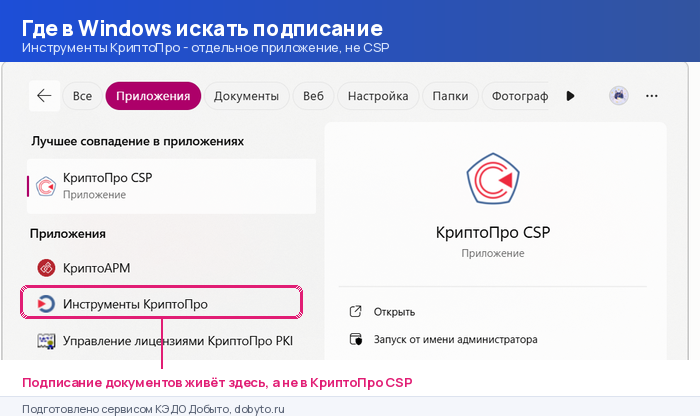This screenshot has width=700, height=416.
Task: Click the large КриптоПро CSP logo in preview
Action: coord(492,179)
